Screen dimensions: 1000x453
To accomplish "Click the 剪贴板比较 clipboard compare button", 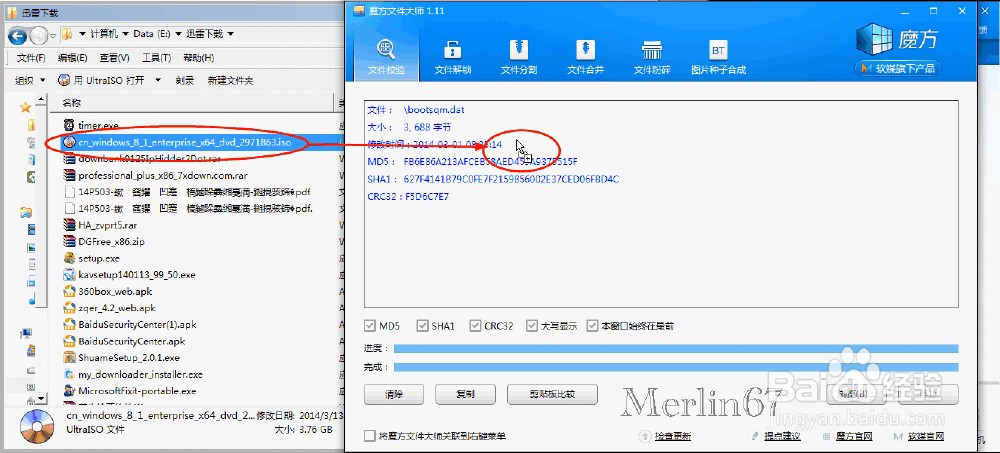I will 552,394.
